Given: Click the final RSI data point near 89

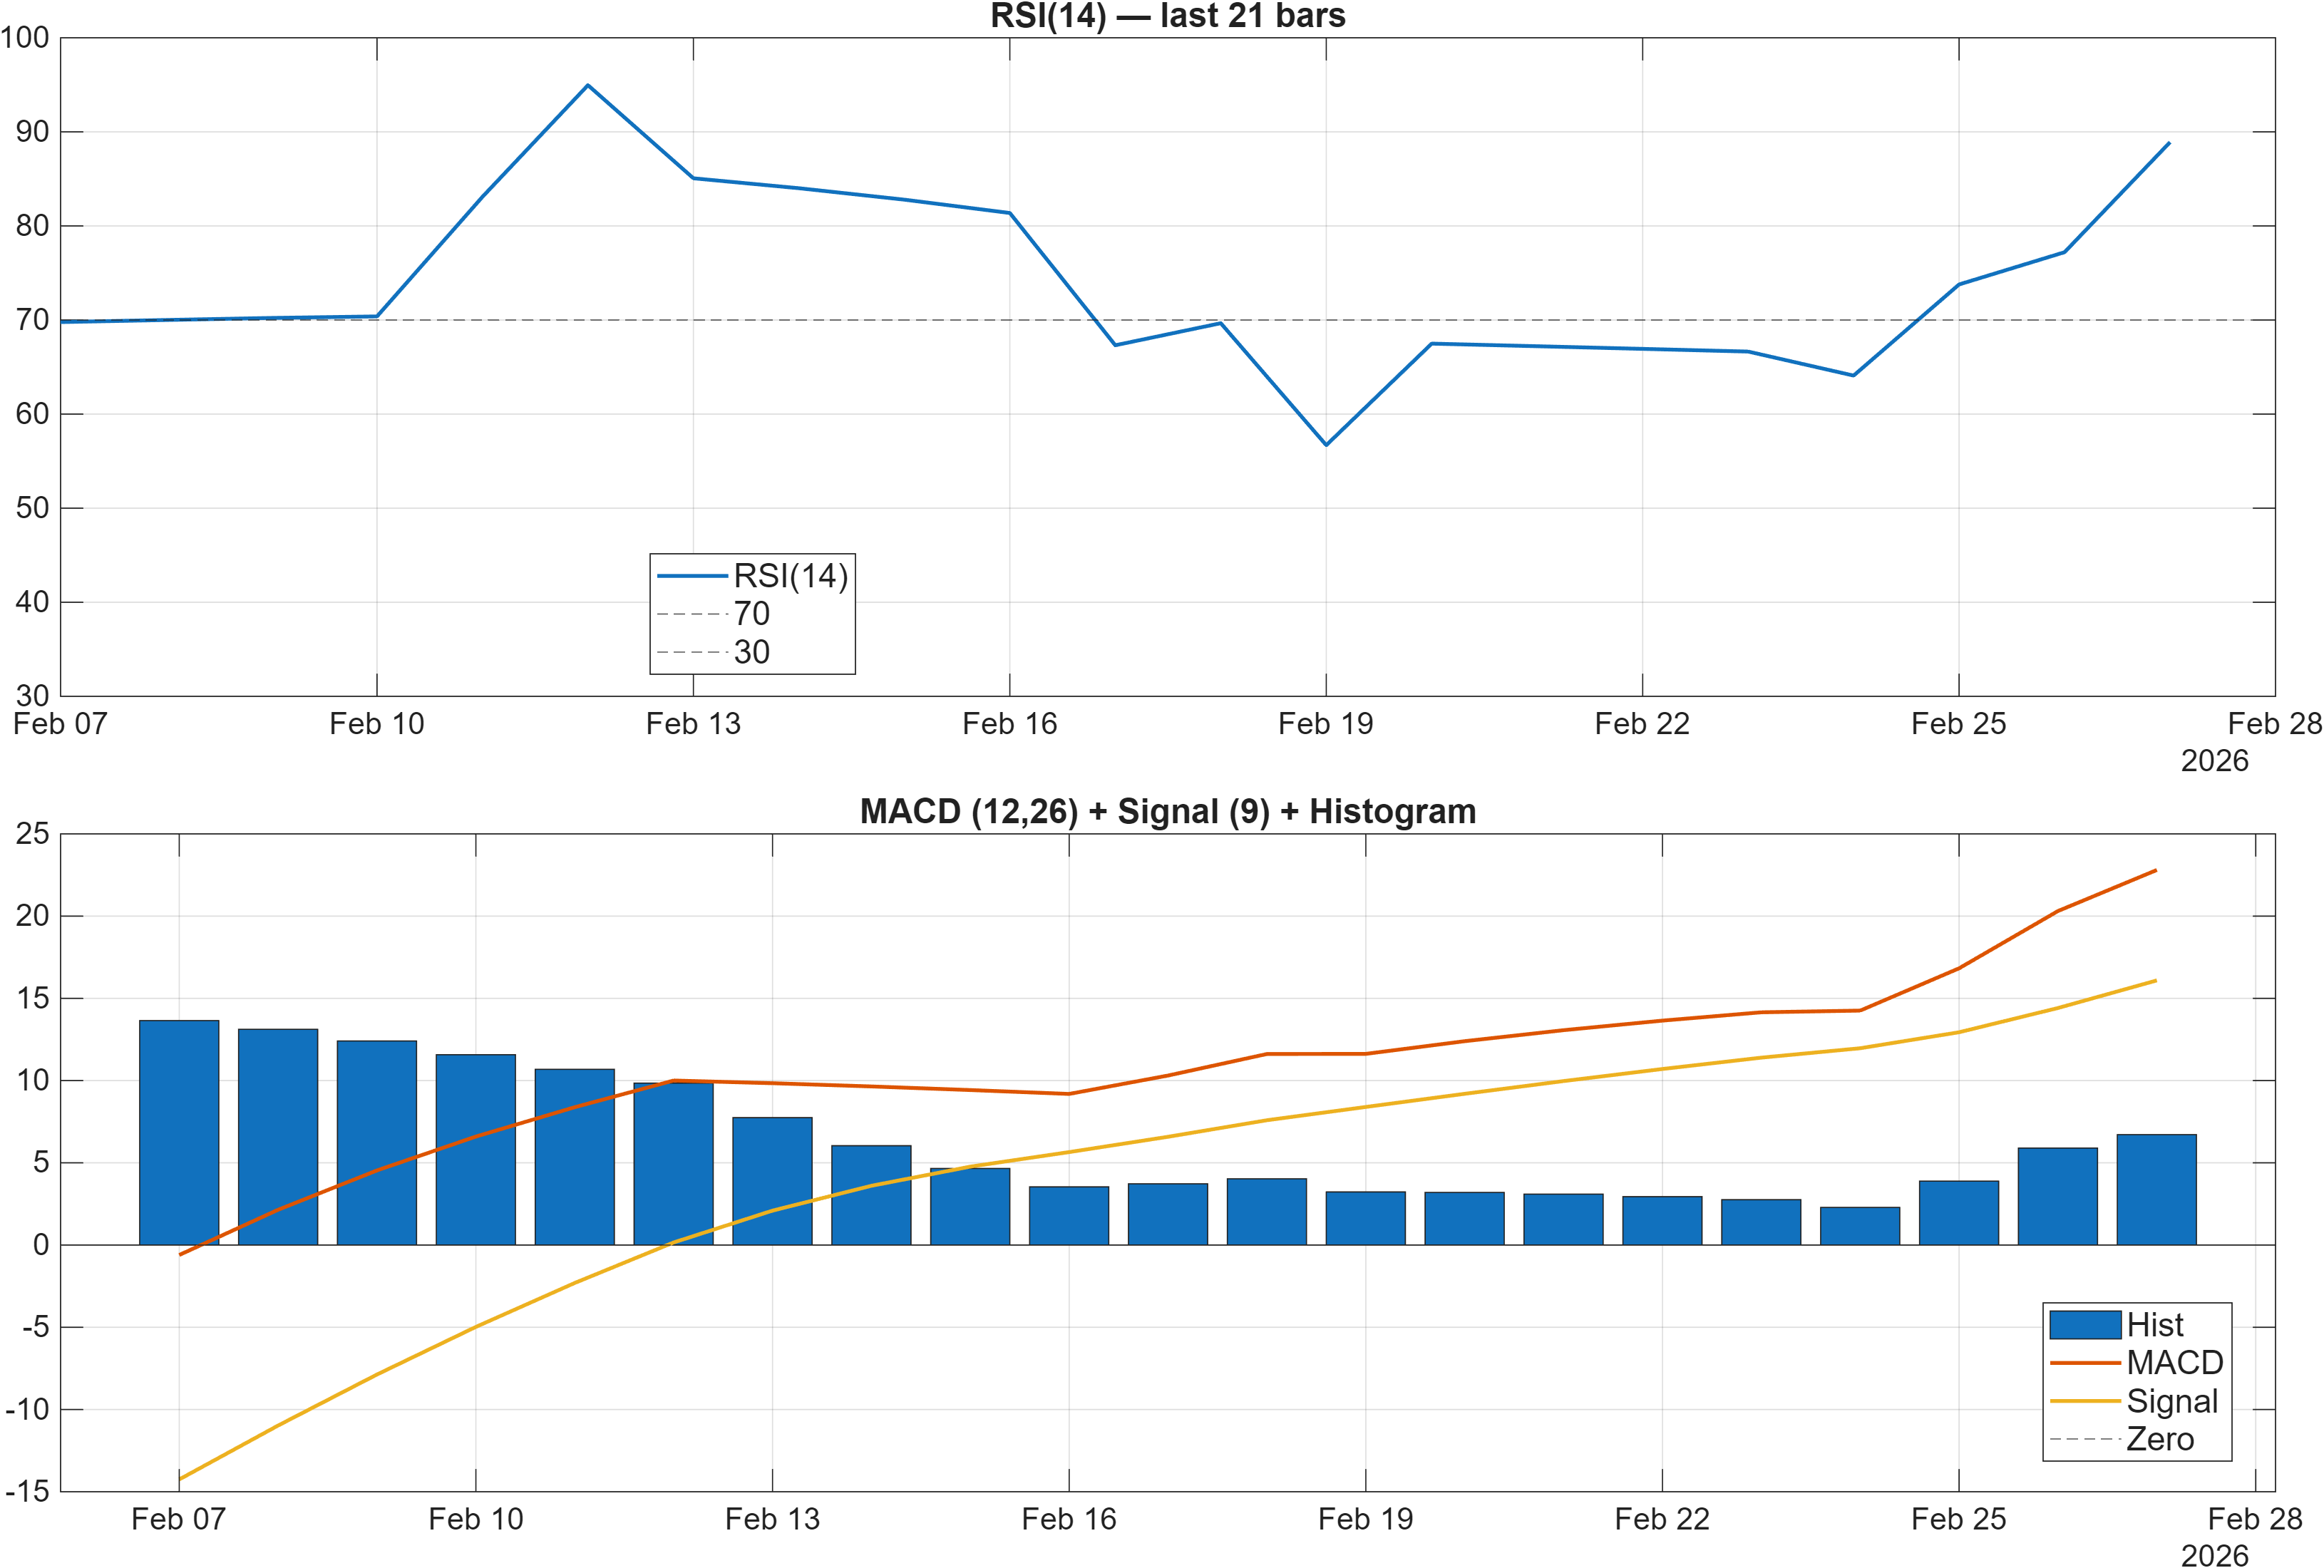Looking at the screenshot, I should pos(2168,143).
